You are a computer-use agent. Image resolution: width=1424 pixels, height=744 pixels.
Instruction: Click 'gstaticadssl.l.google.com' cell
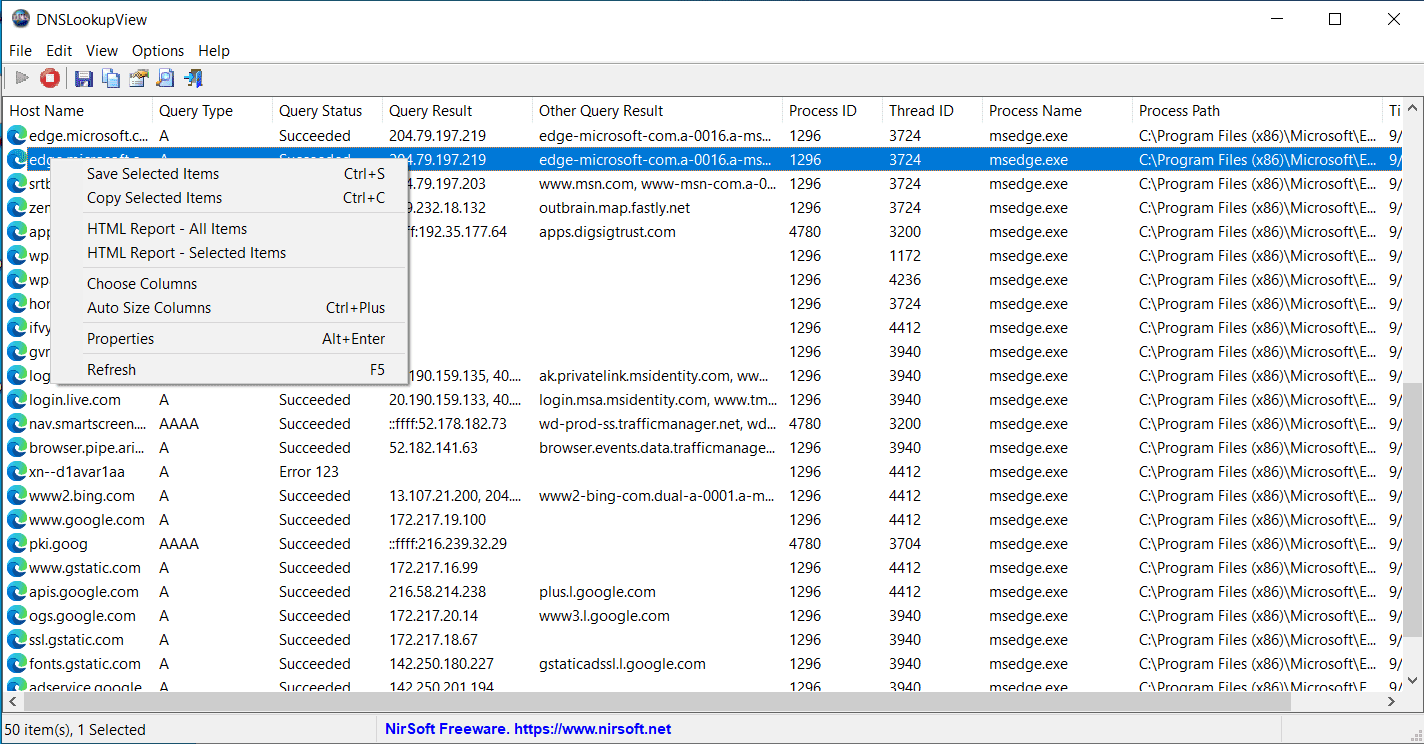point(622,664)
